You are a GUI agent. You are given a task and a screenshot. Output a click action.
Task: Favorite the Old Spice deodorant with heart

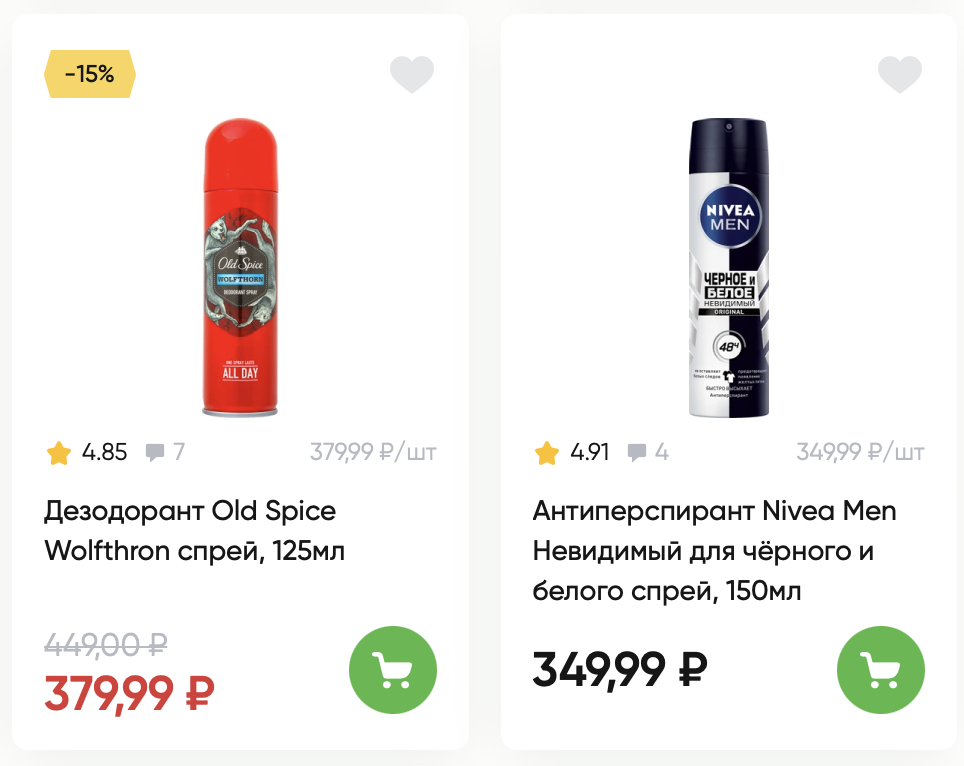(412, 75)
